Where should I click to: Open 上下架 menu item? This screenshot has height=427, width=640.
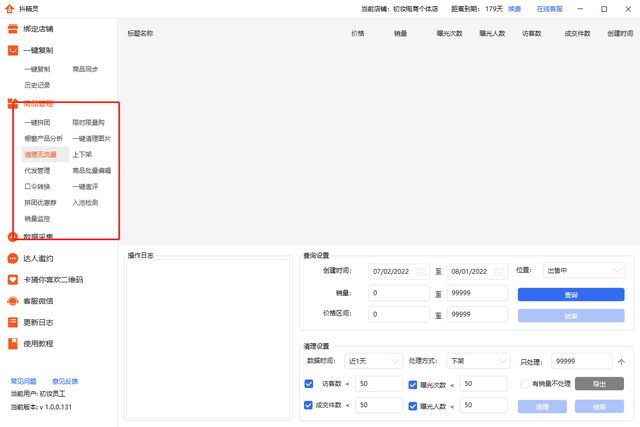(x=82, y=154)
